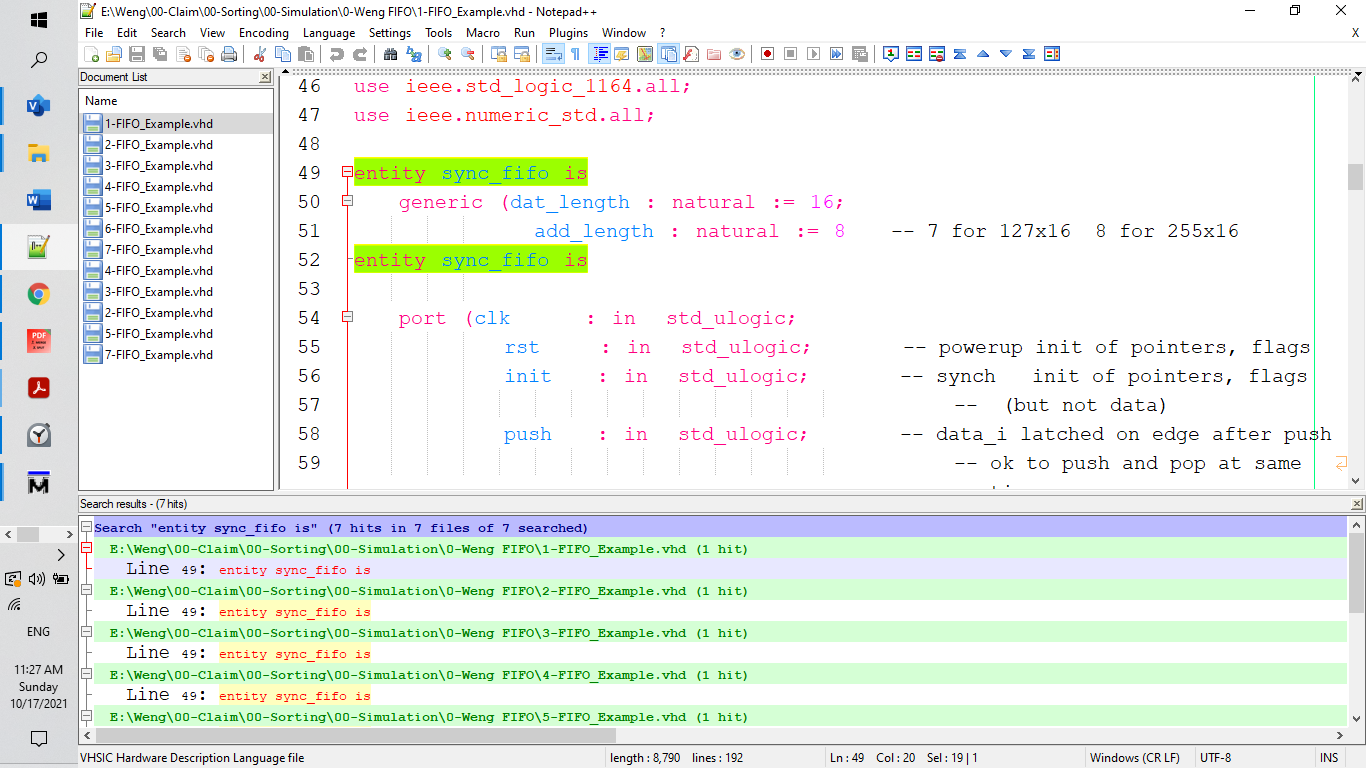Open Find with the binoculars icon
The width and height of the screenshot is (1366, 768).
pos(390,54)
